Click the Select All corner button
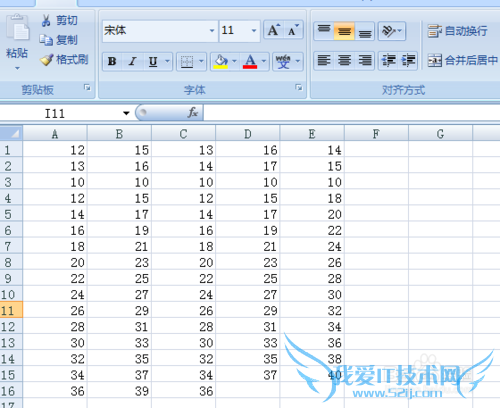The height and width of the screenshot is (408, 500). pos(11,133)
